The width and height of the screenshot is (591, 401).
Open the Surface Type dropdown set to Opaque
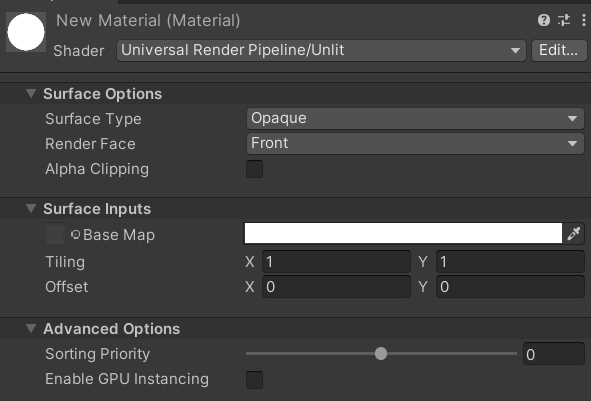click(415, 119)
